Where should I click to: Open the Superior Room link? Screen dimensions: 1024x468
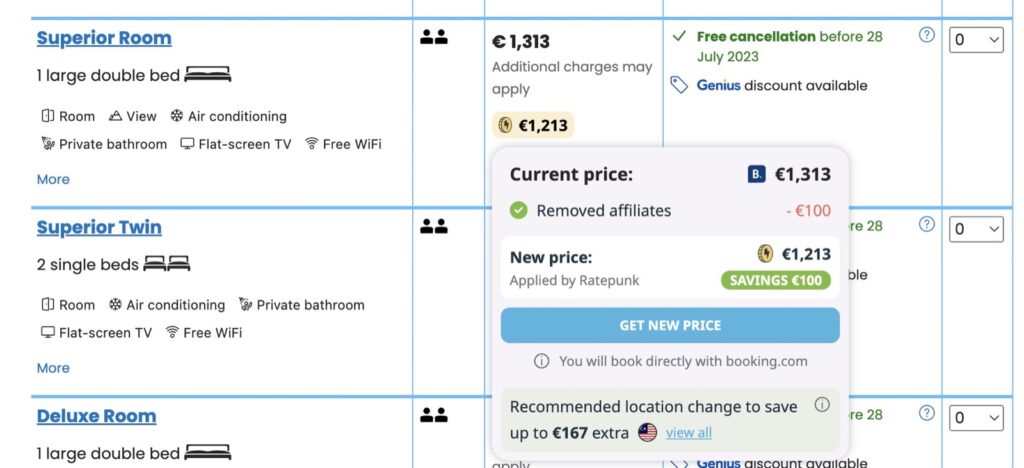[104, 39]
